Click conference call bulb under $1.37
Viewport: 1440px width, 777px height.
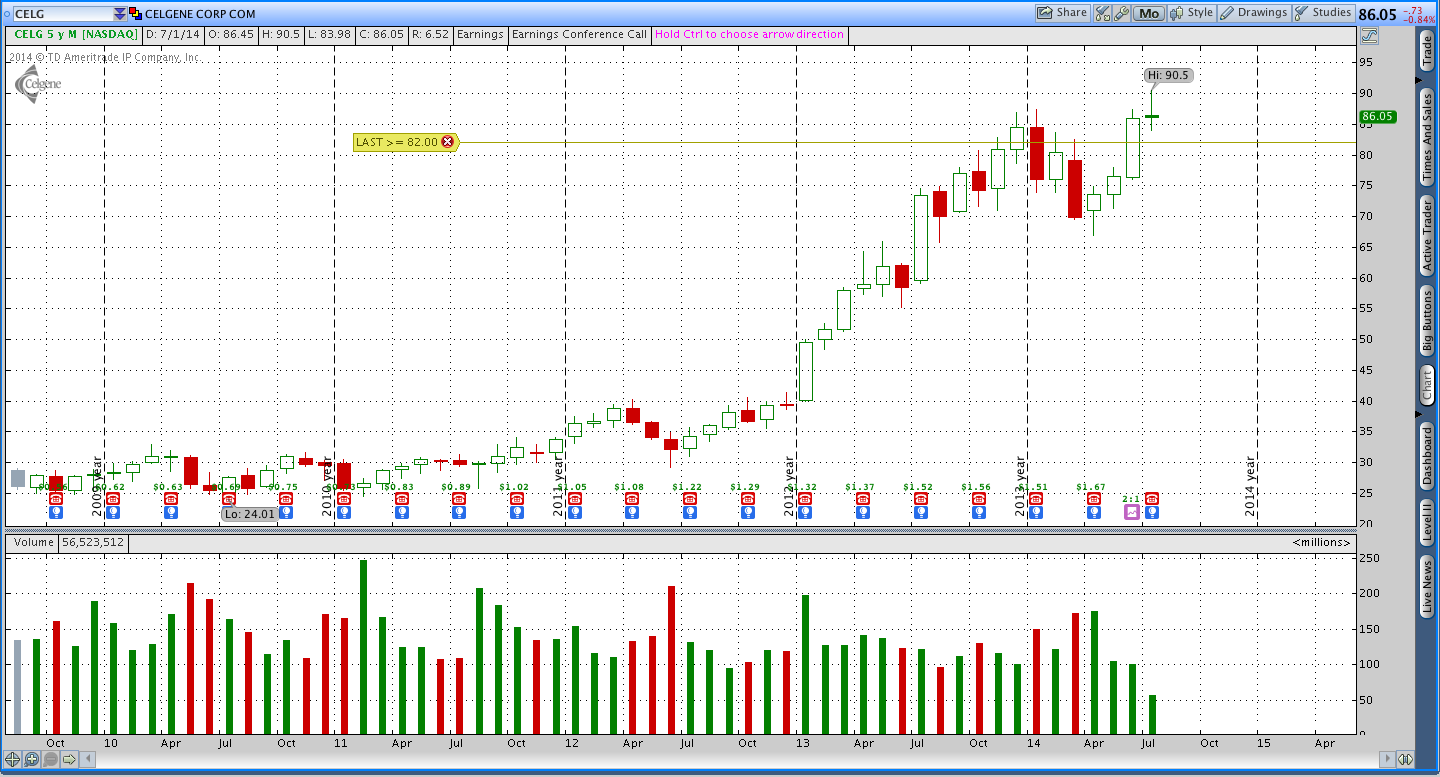(863, 512)
